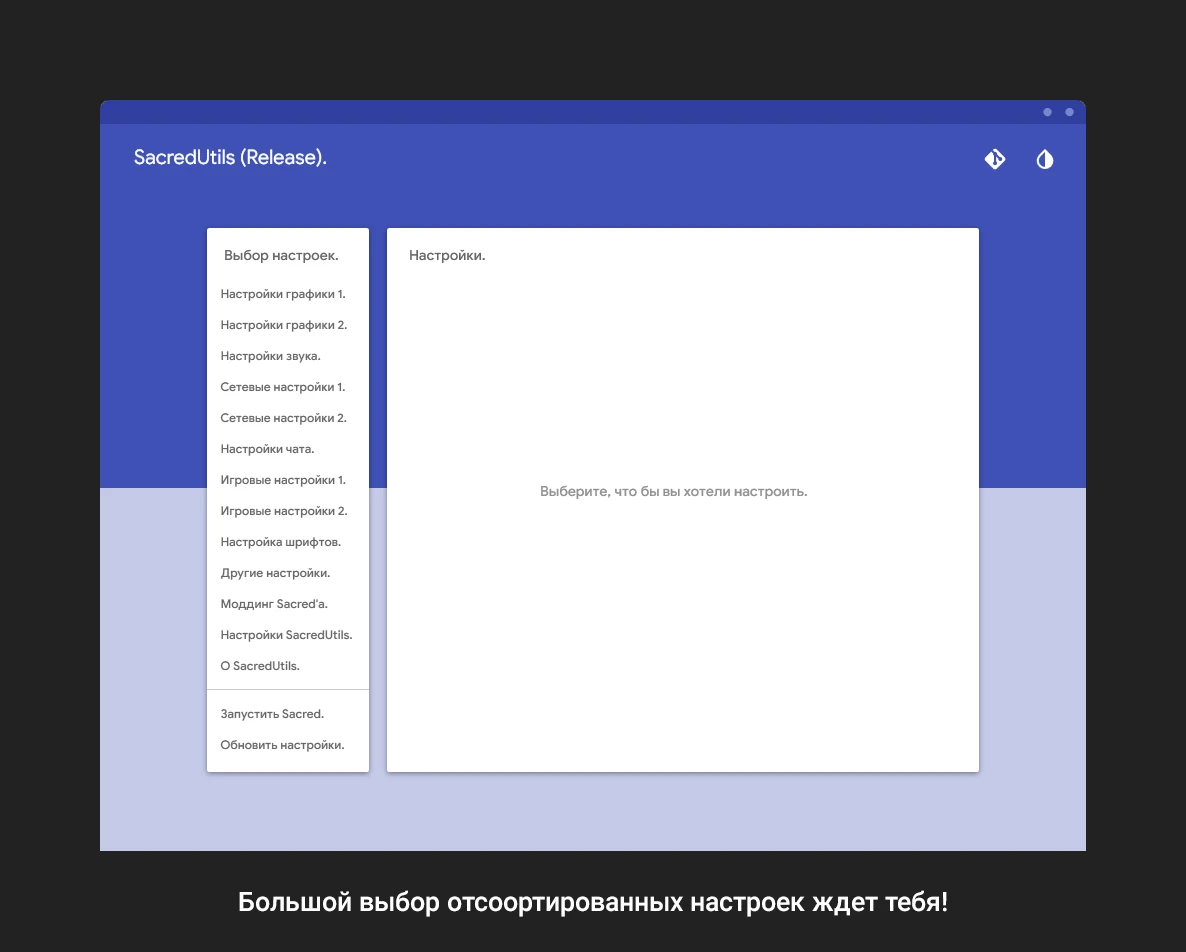This screenshot has width=1186, height=952.
Task: Open Настройки графики 1 section
Action: 283,294
